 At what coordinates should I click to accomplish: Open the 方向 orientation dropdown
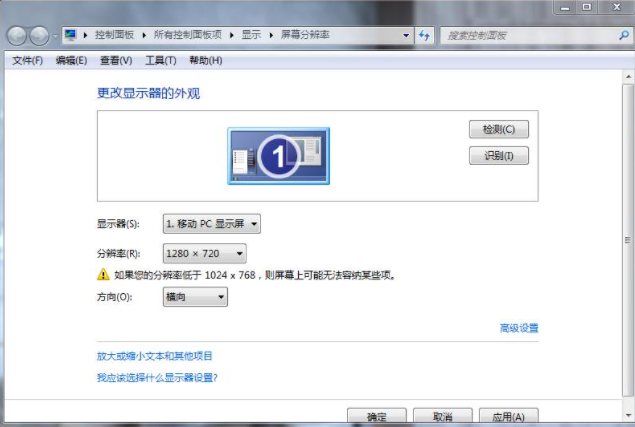click(195, 297)
